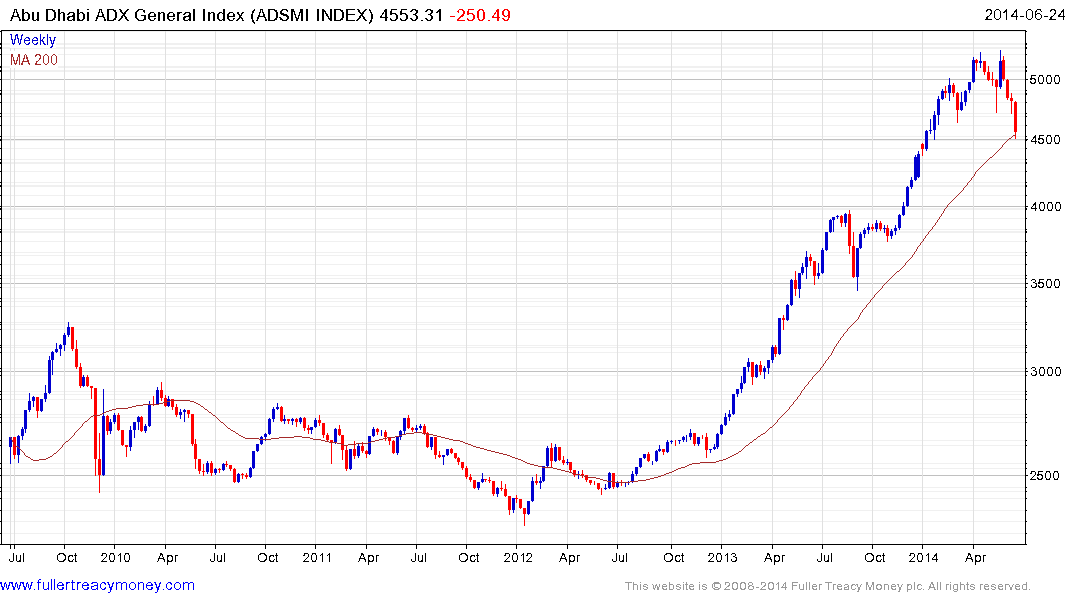Click the 4000 price axis label

coord(1046,207)
